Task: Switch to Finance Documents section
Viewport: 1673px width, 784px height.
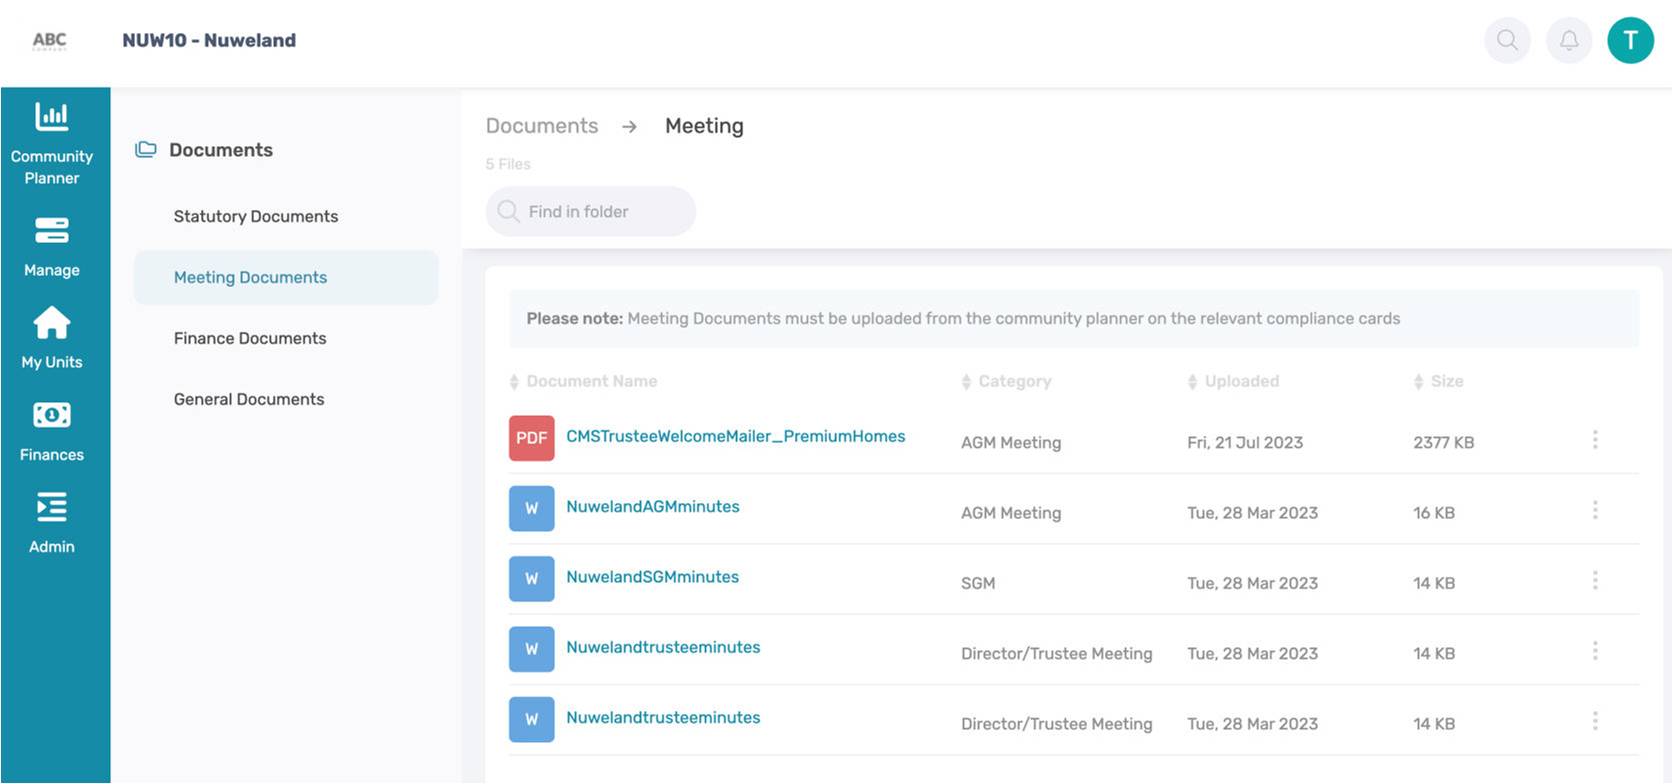Action: coord(250,338)
